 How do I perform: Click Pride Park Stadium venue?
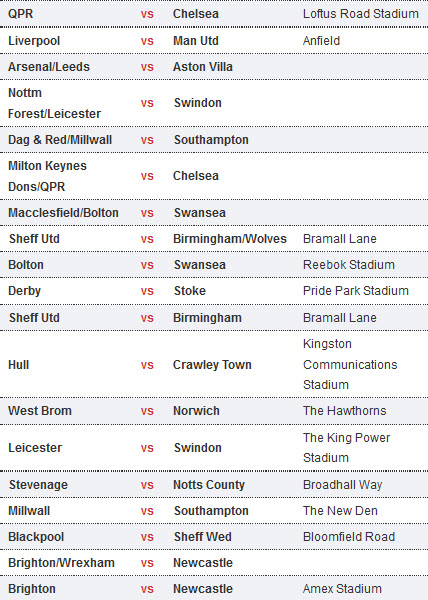pos(356,291)
